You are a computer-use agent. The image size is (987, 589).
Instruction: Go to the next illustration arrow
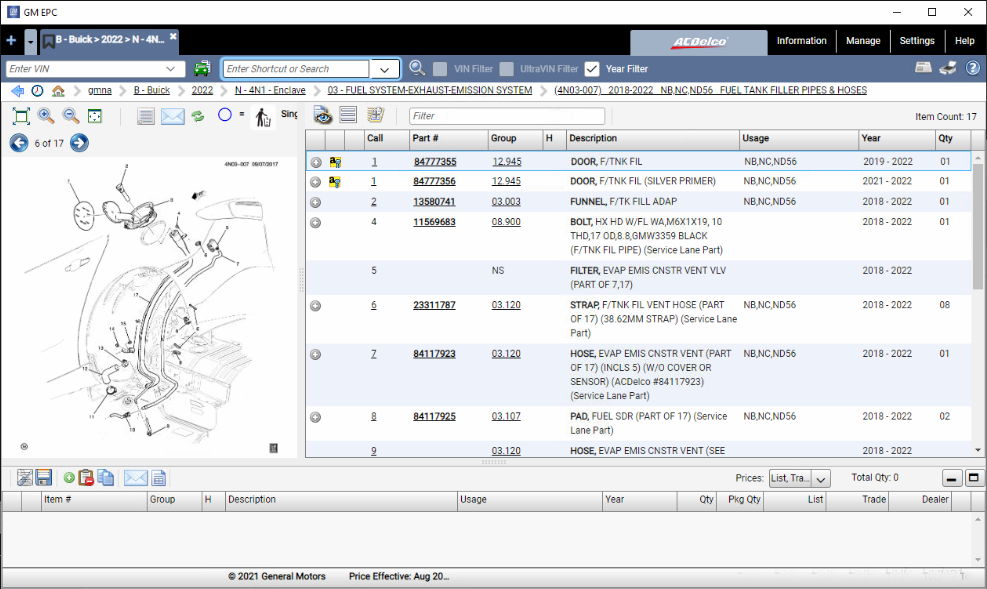click(x=80, y=143)
